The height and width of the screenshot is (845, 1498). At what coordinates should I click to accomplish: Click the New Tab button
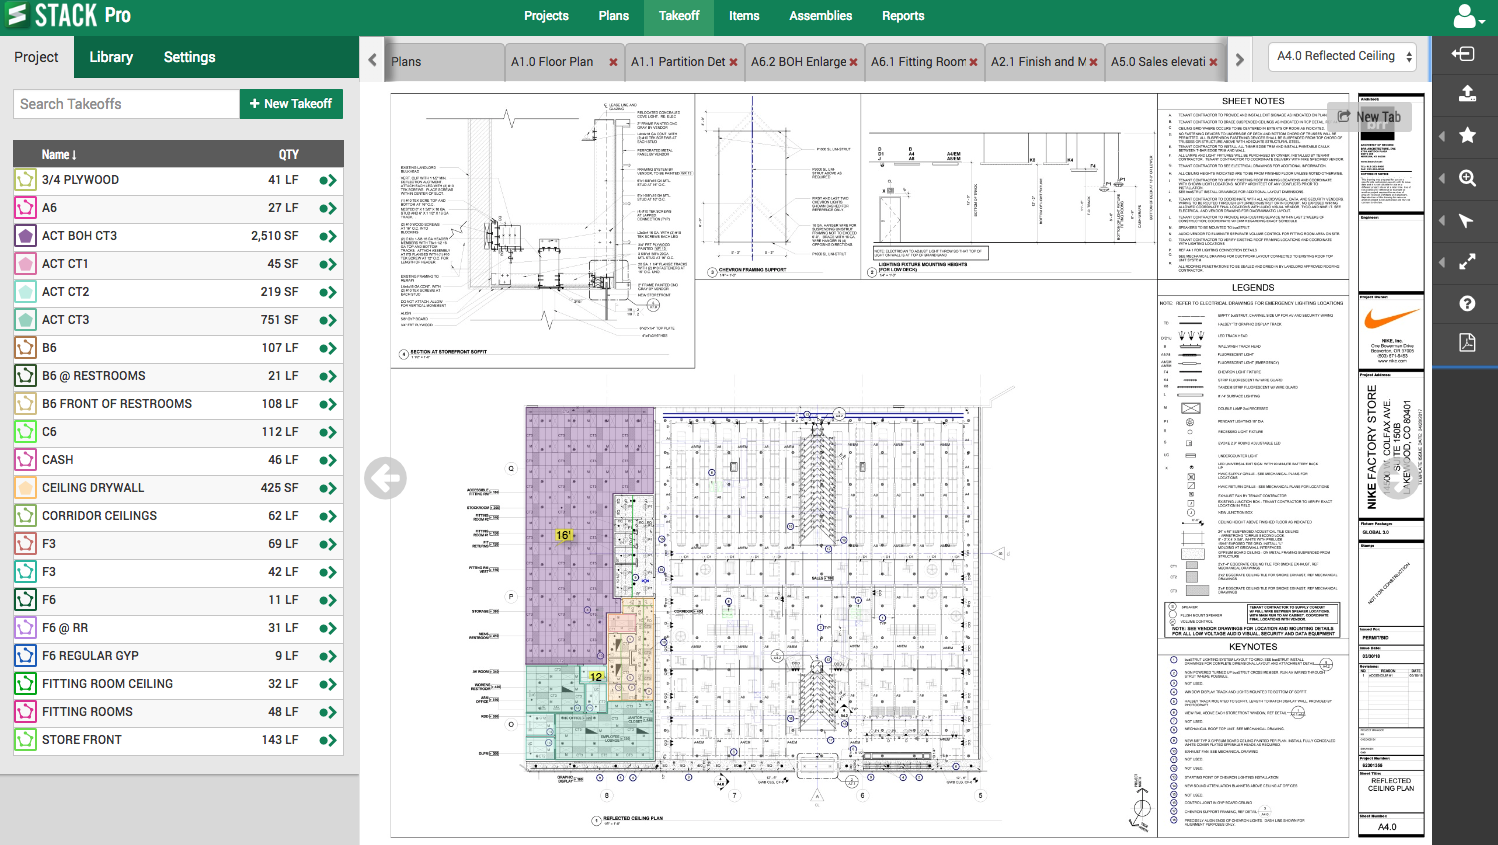[1369, 117]
